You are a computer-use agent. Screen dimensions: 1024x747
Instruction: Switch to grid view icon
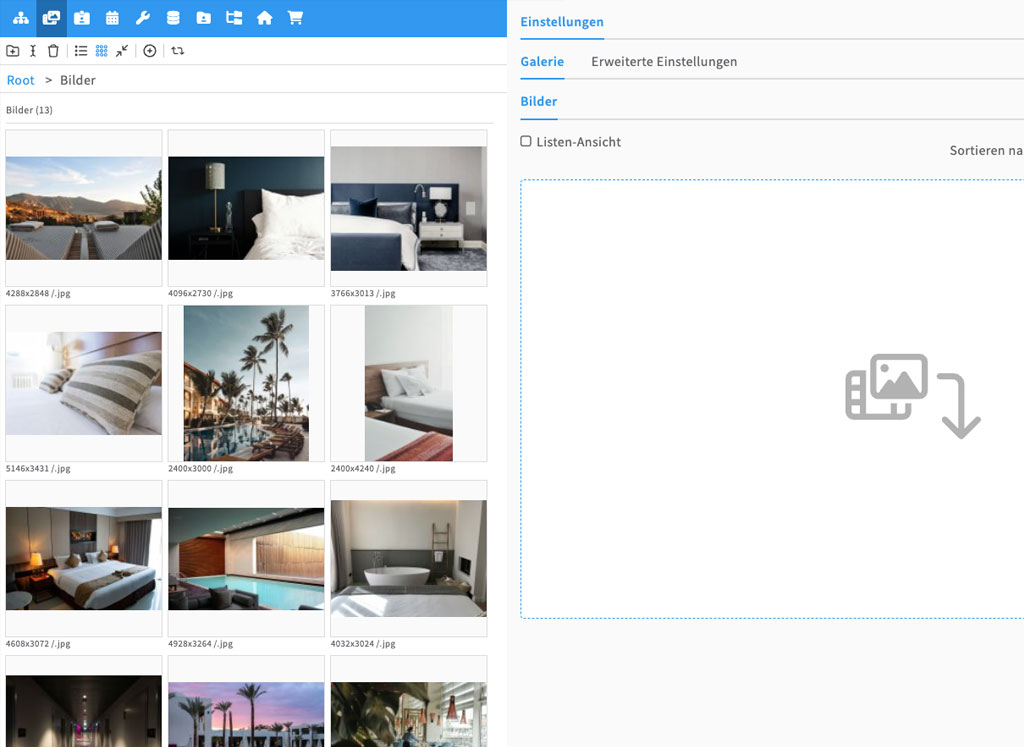[x=101, y=51]
